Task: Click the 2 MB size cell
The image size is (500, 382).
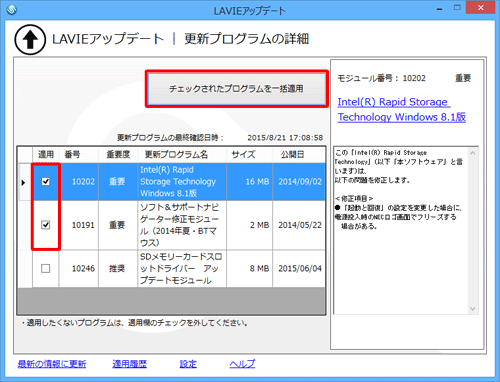Action: click(x=249, y=225)
